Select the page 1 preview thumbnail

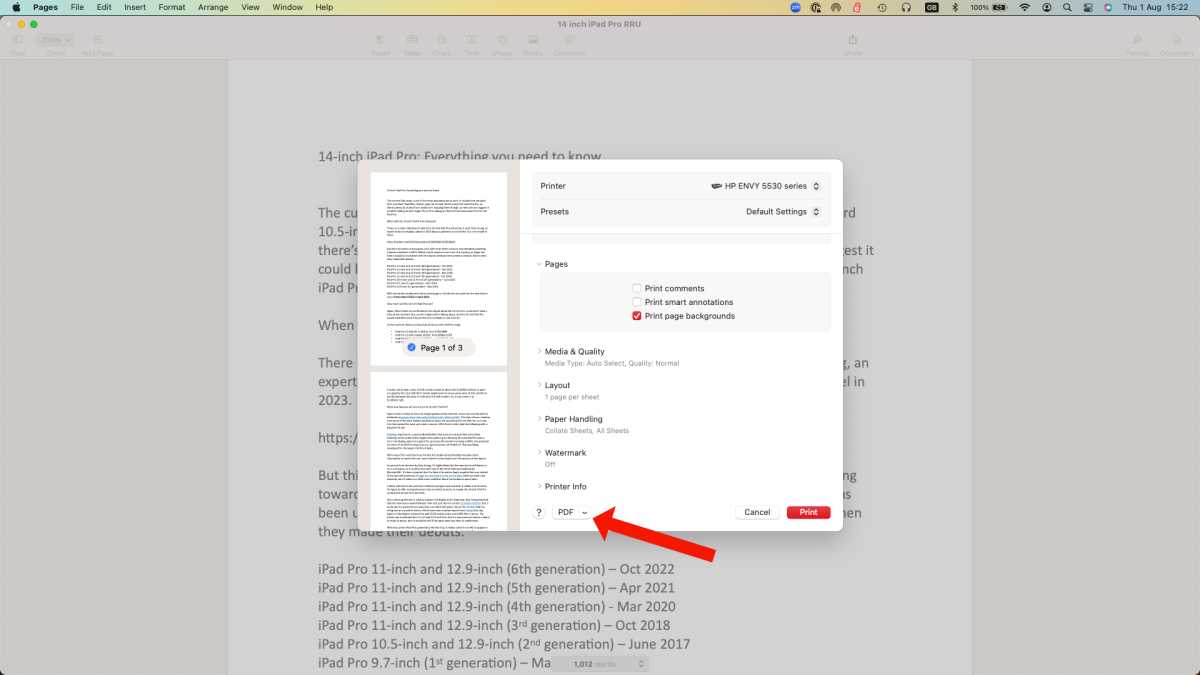[x=438, y=268]
